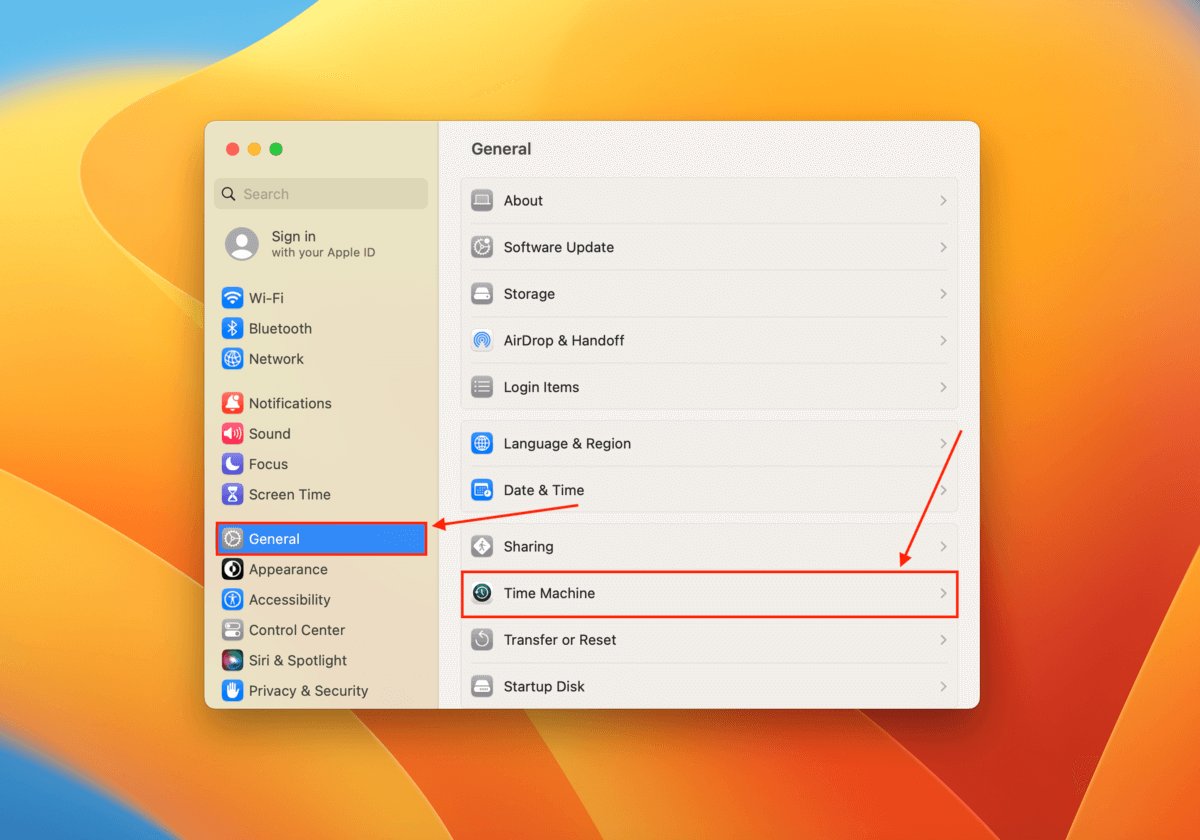
Task: Click the Bluetooth icon in sidebar
Action: tap(233, 328)
